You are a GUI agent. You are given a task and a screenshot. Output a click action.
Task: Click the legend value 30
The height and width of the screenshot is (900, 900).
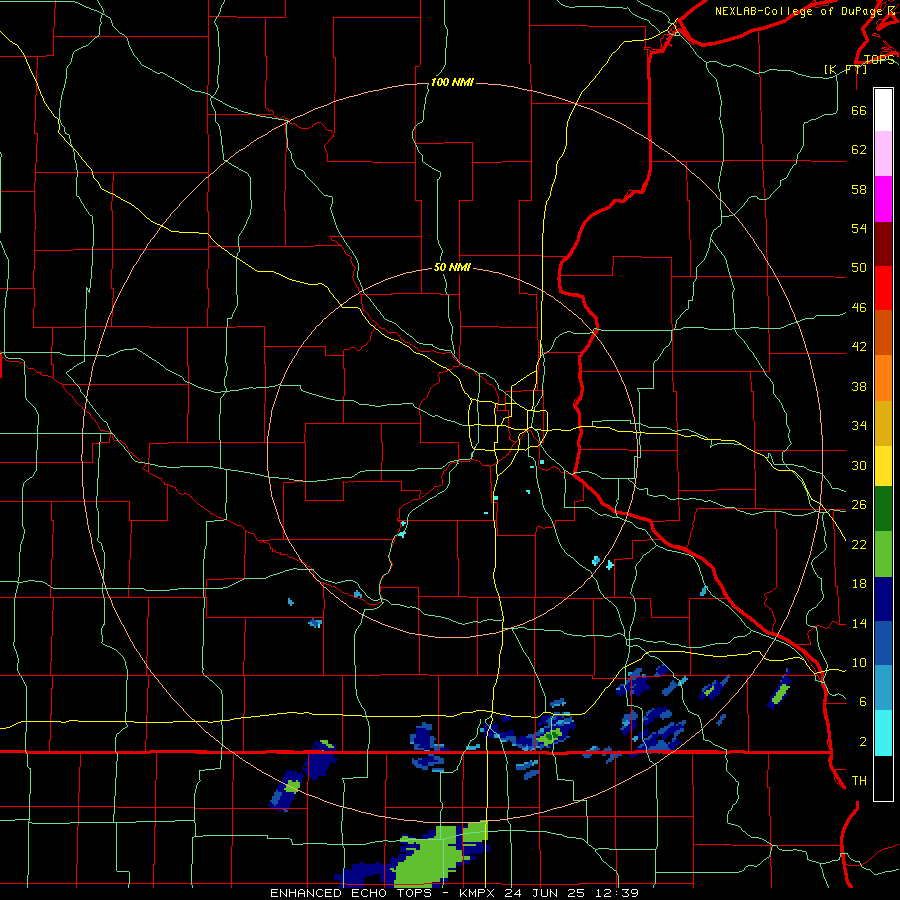(x=859, y=465)
